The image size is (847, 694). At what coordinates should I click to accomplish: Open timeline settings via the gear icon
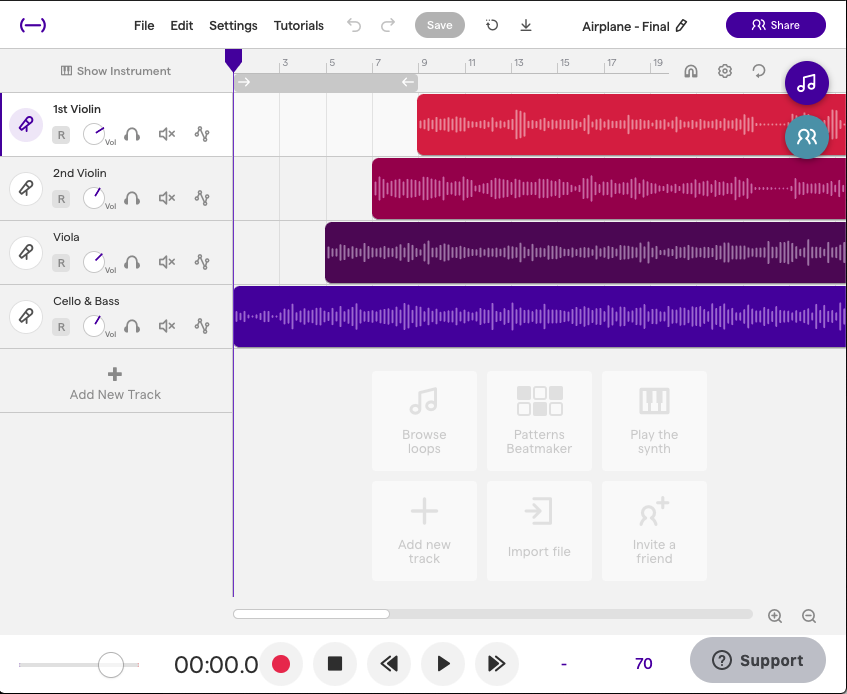(725, 71)
